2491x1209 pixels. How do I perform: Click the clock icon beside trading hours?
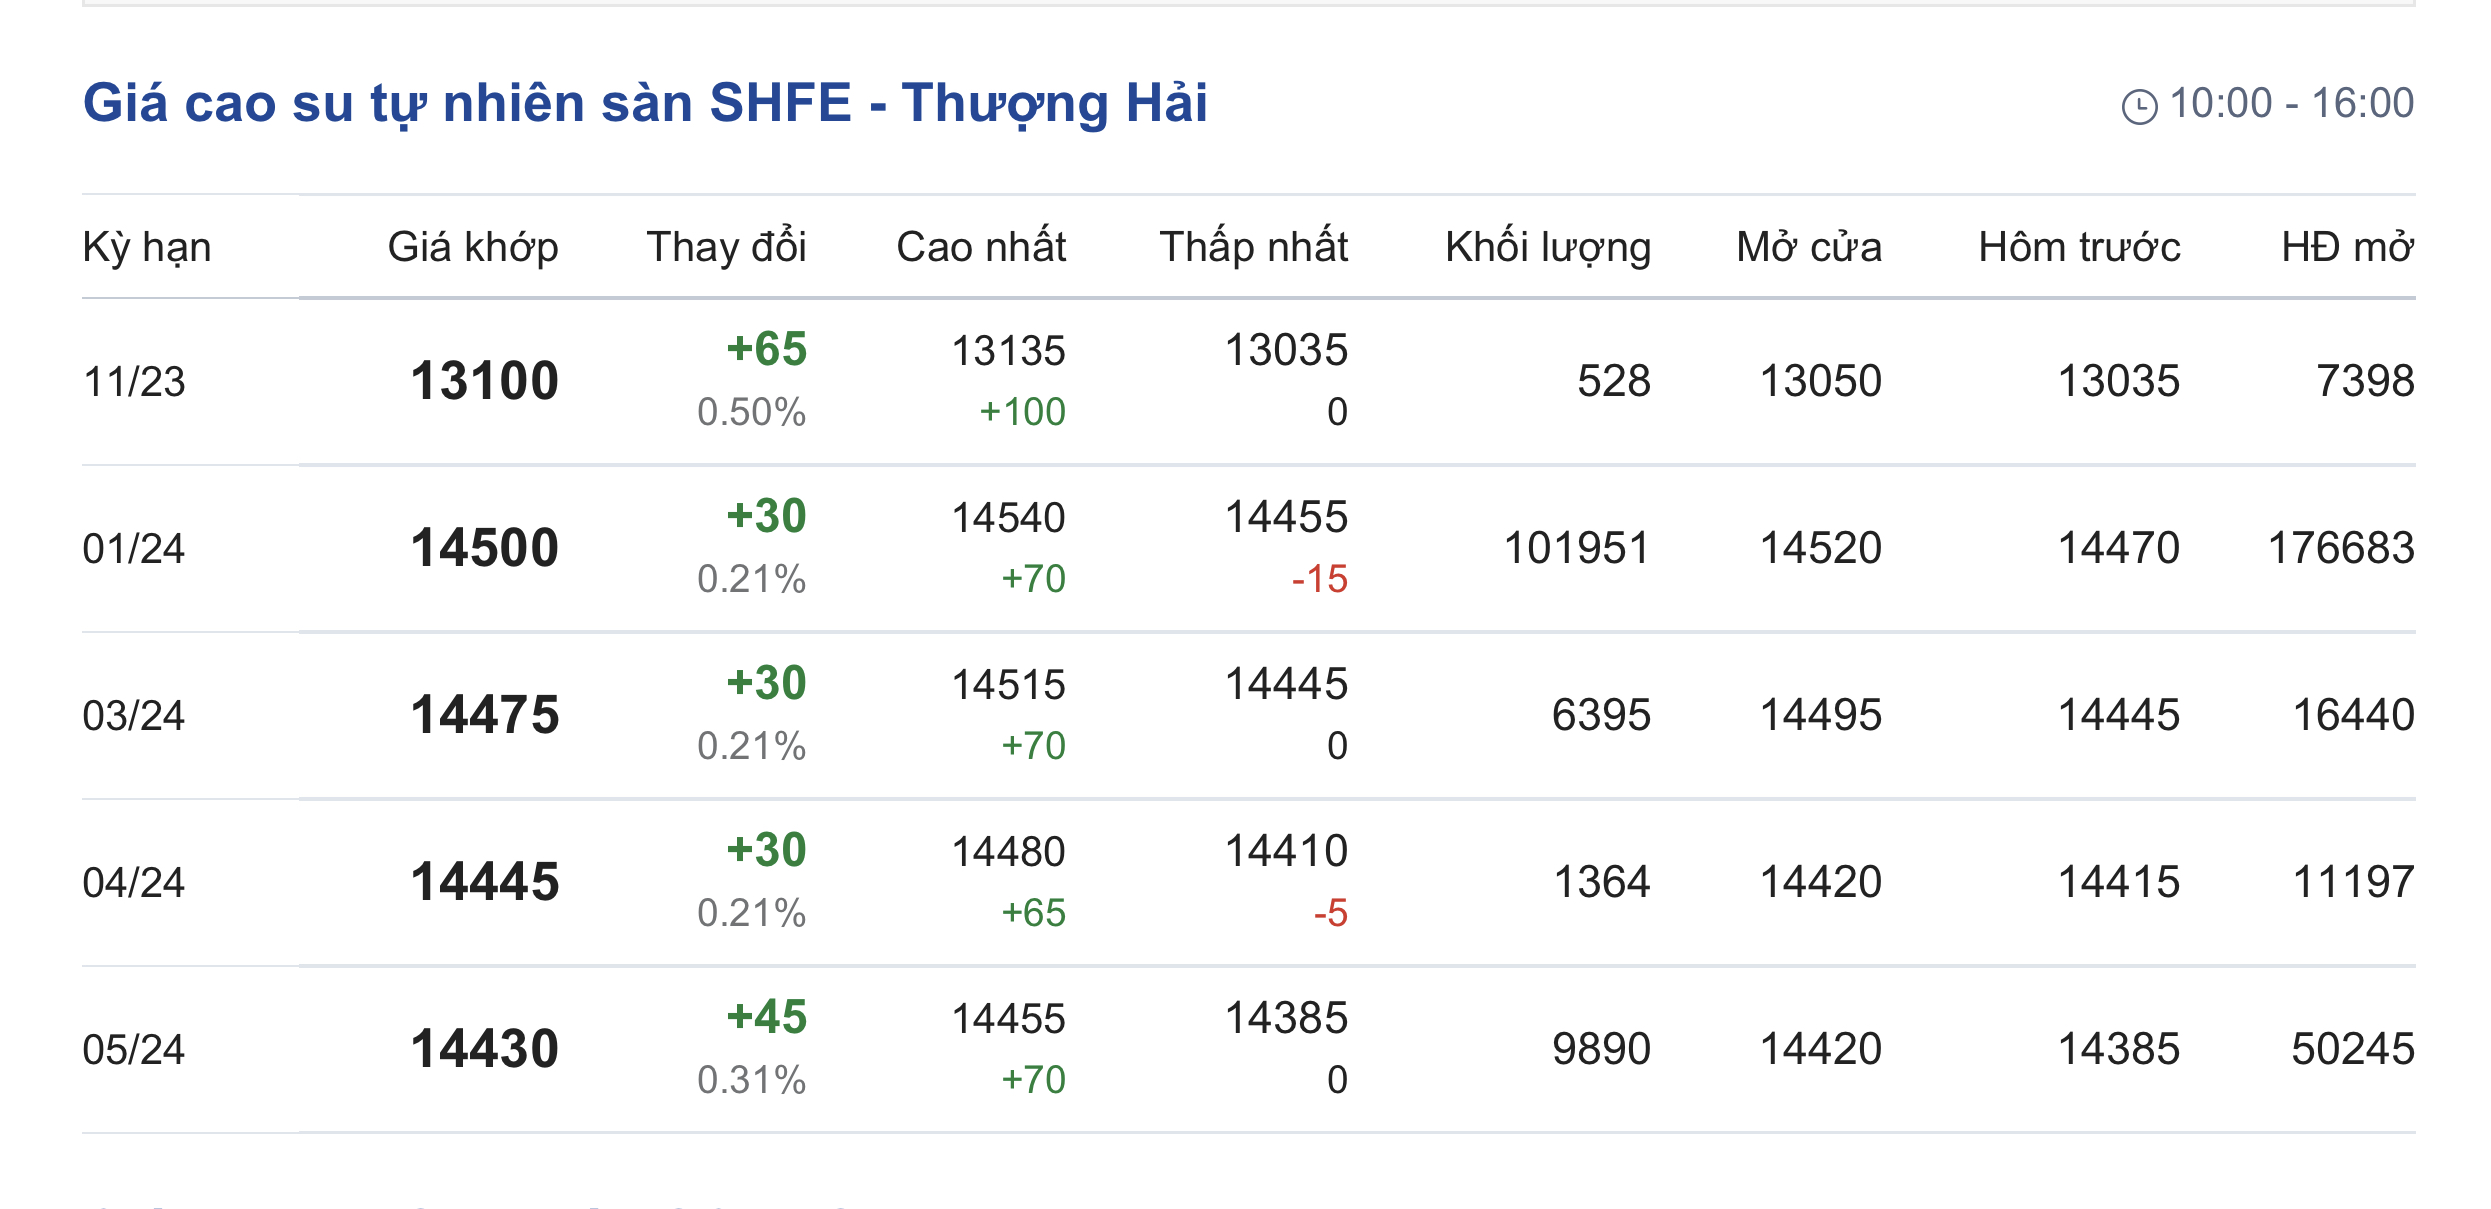2139,106
